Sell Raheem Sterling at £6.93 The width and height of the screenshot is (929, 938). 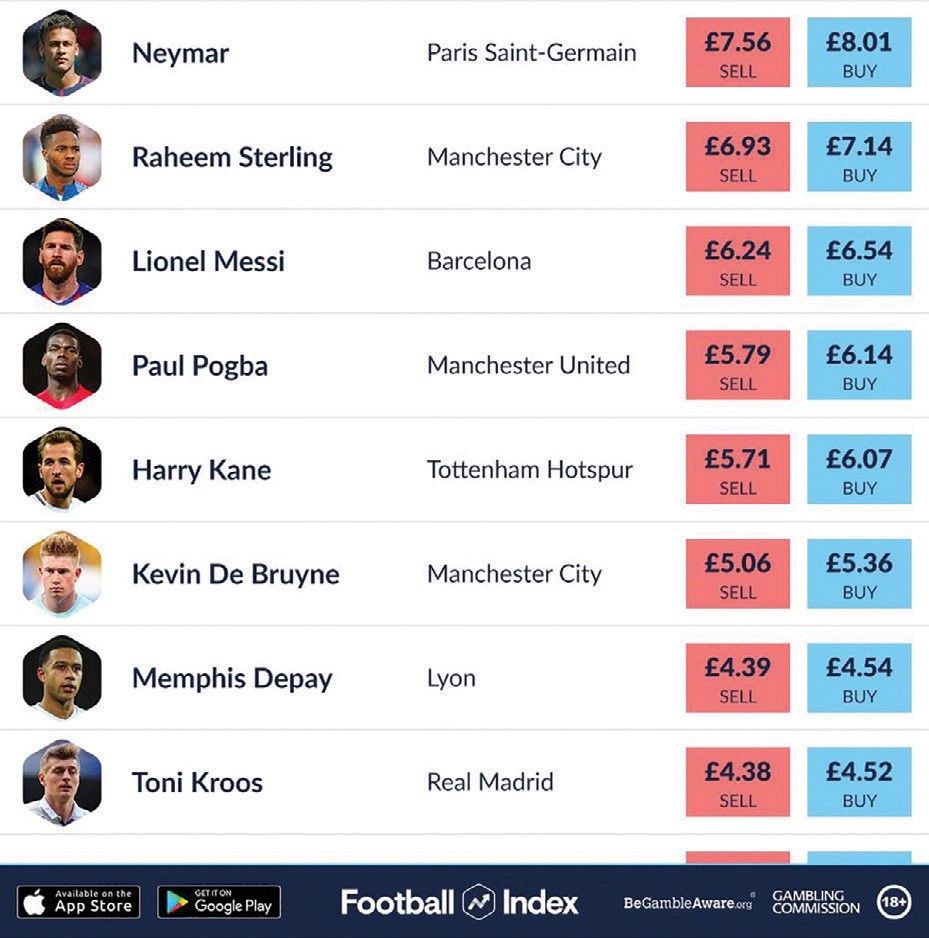pyautogui.click(x=738, y=157)
